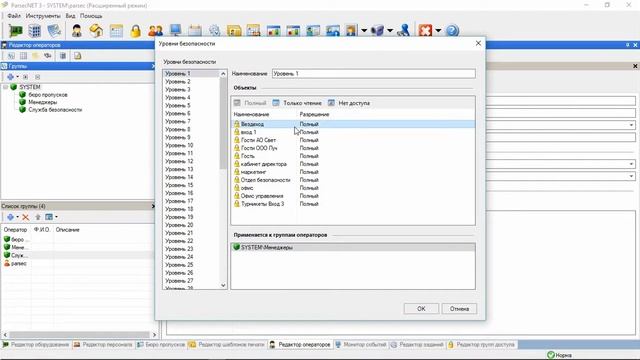Click the Разрешение column header
Image resolution: width=640 pixels, height=360 pixels.
314,115
